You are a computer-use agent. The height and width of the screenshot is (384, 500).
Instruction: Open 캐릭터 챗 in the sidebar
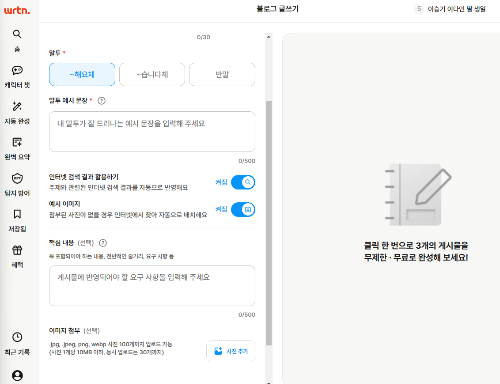click(17, 77)
